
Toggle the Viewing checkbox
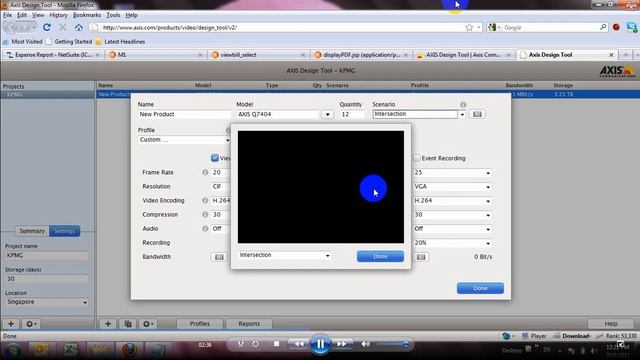click(215, 158)
